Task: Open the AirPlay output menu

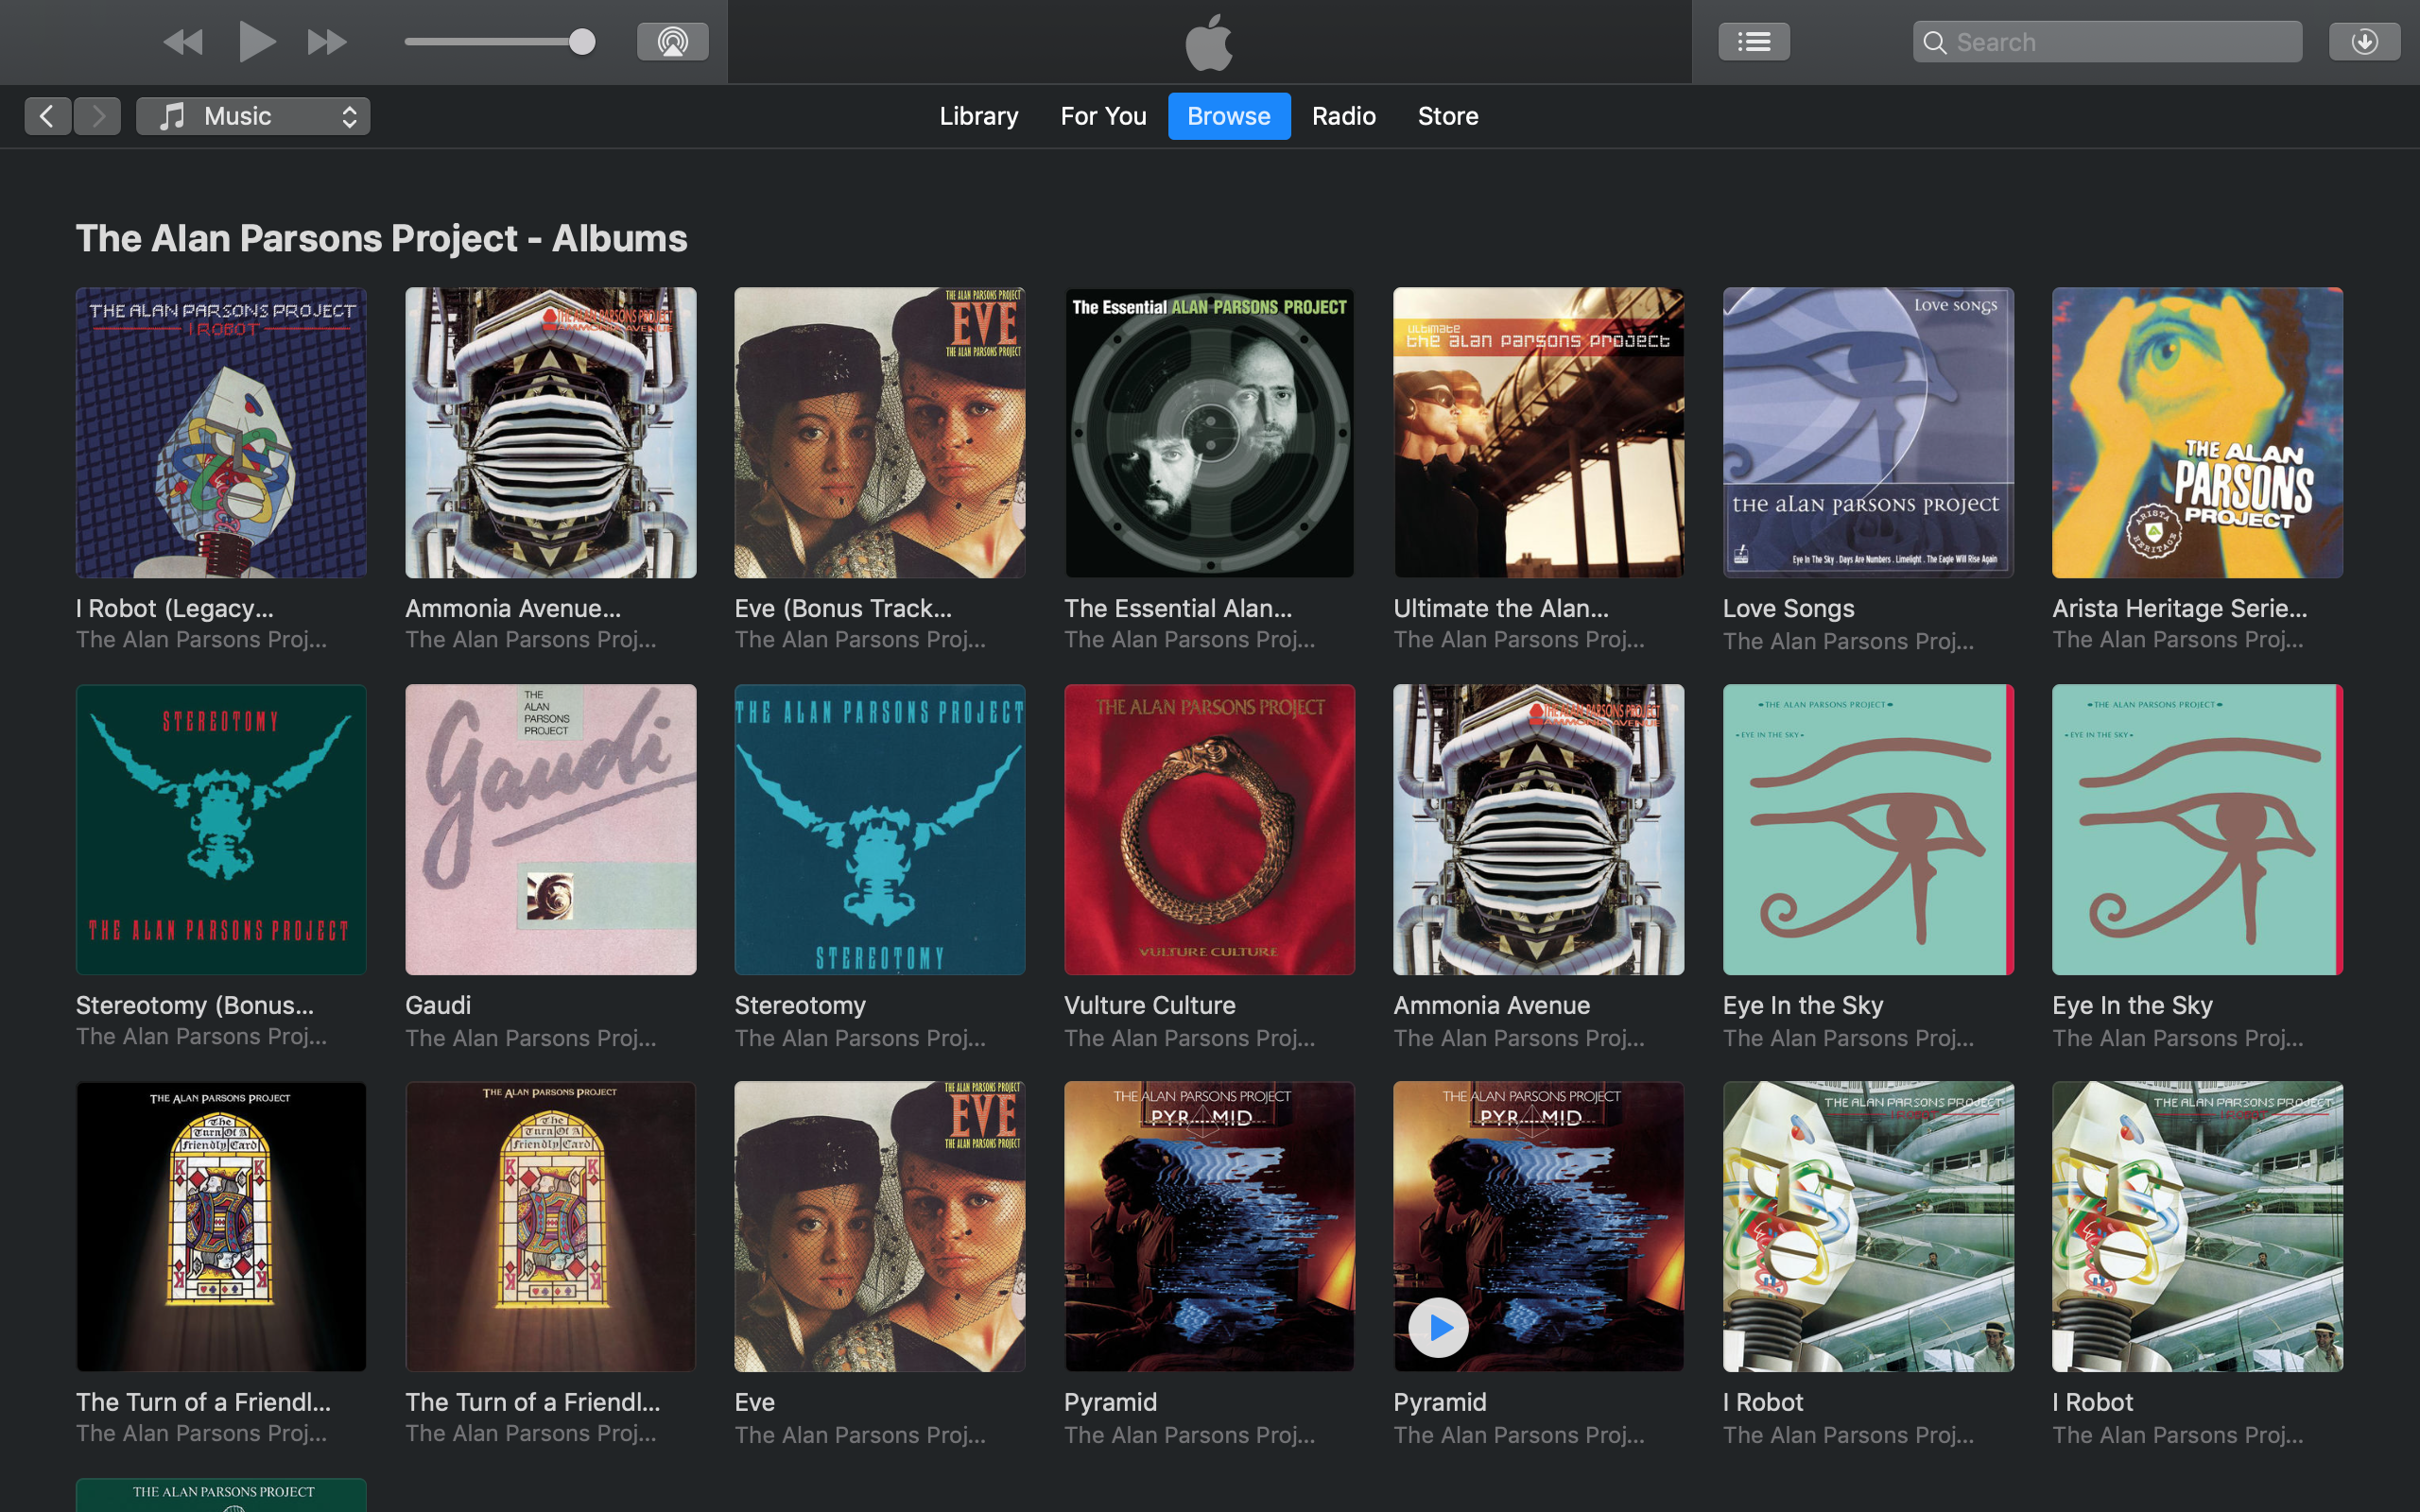Action: tap(673, 42)
